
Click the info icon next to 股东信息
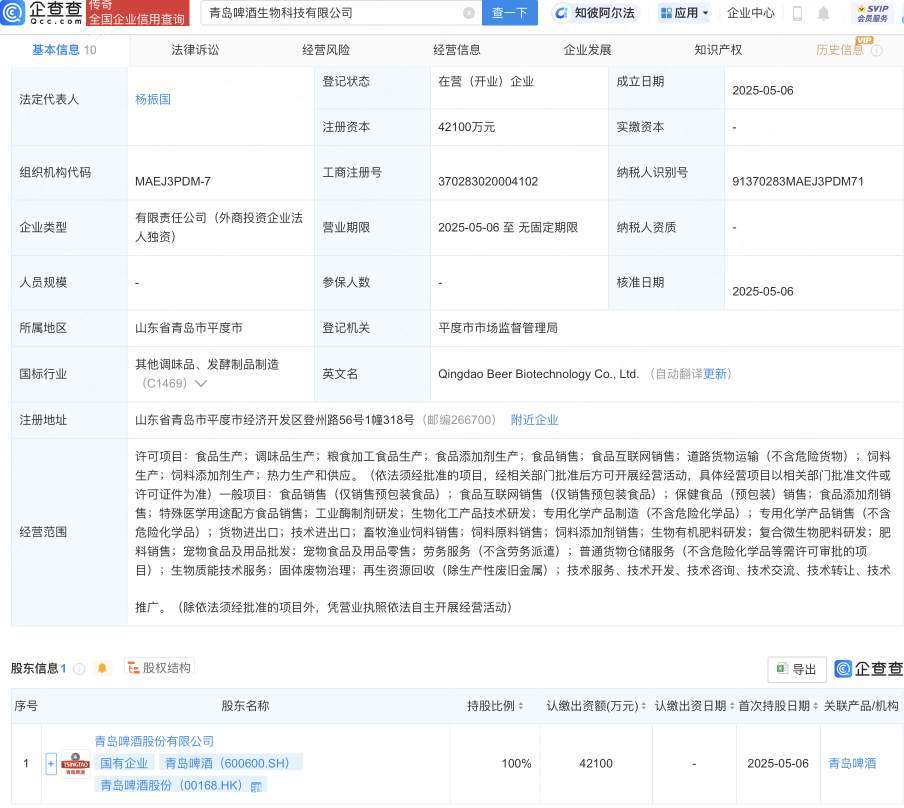(80, 668)
